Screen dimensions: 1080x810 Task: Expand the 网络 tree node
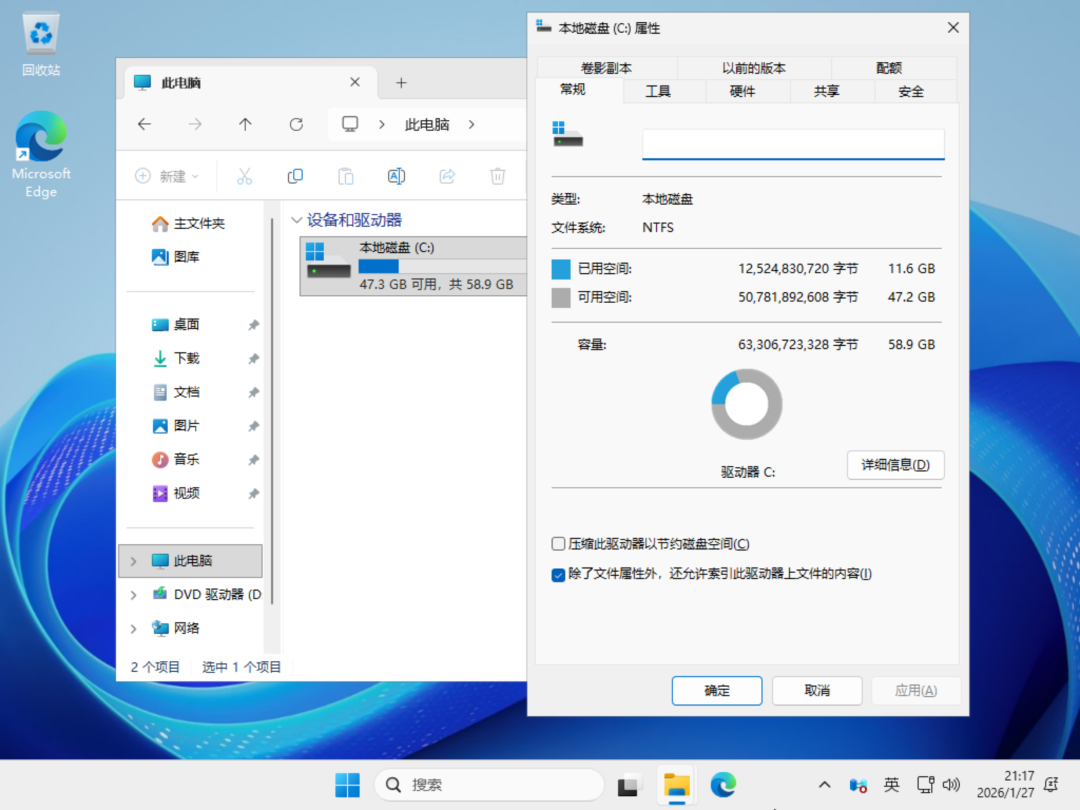[134, 629]
